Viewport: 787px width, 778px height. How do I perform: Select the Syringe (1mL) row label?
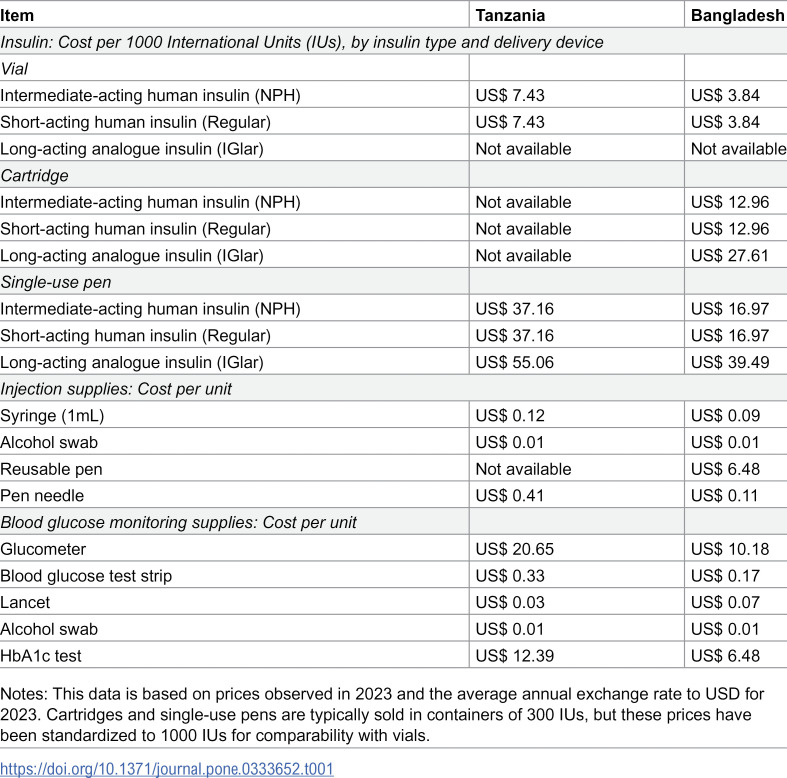52,416
